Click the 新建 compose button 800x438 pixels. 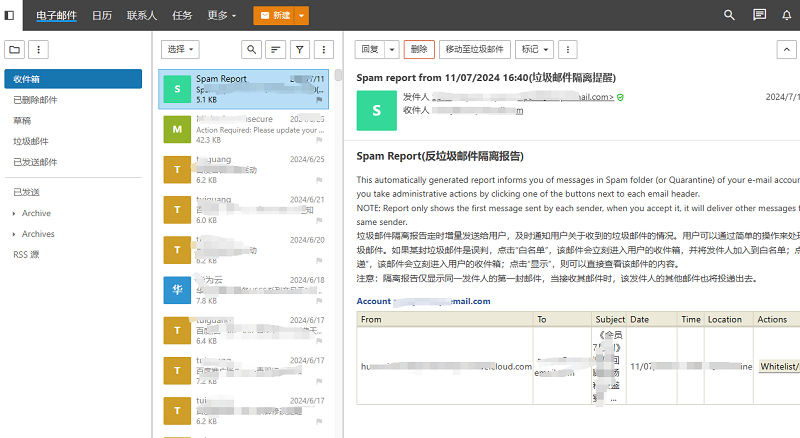coord(274,16)
